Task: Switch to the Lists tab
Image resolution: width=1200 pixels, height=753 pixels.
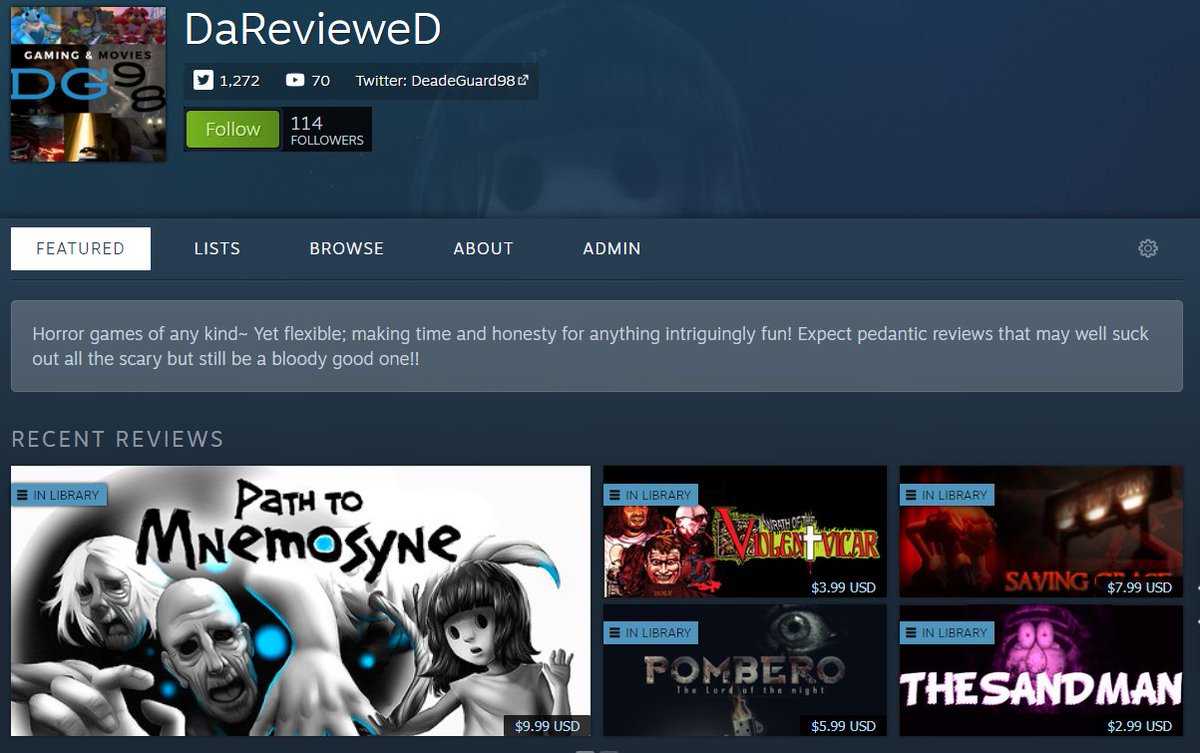Action: point(217,249)
